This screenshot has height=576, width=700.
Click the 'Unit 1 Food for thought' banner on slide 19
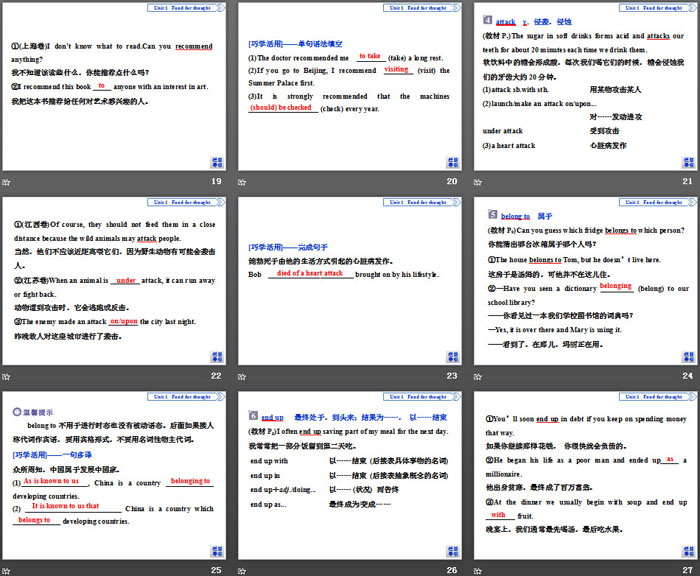pyautogui.click(x=186, y=8)
